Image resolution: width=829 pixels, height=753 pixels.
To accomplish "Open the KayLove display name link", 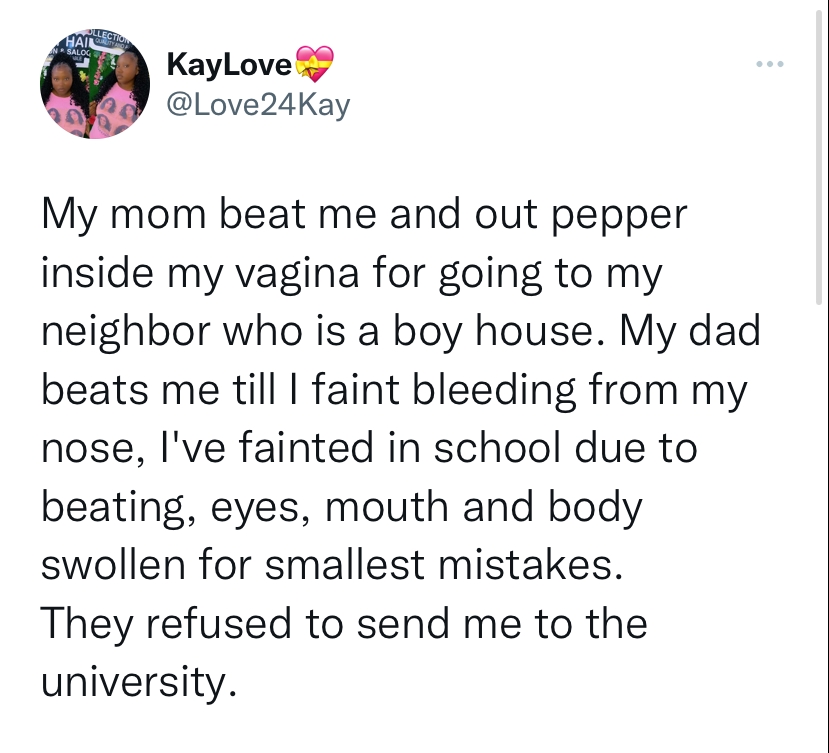I will point(229,65).
